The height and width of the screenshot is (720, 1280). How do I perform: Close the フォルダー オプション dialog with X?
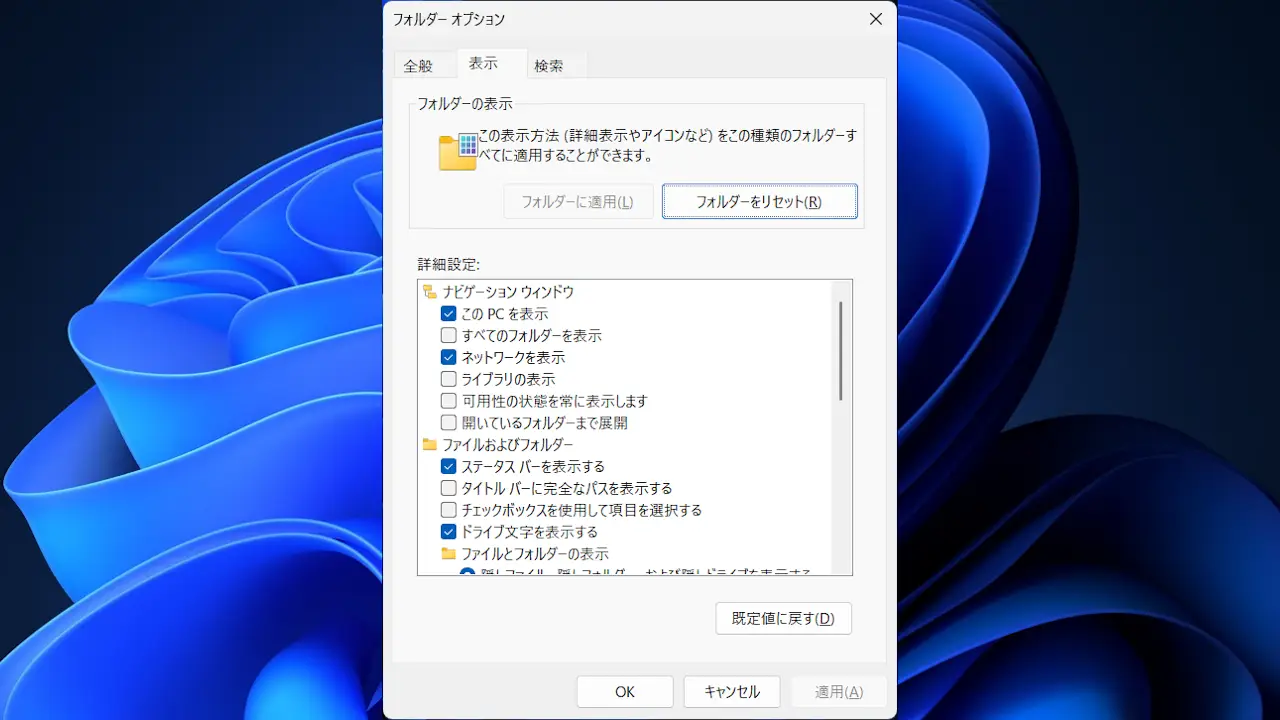click(875, 19)
